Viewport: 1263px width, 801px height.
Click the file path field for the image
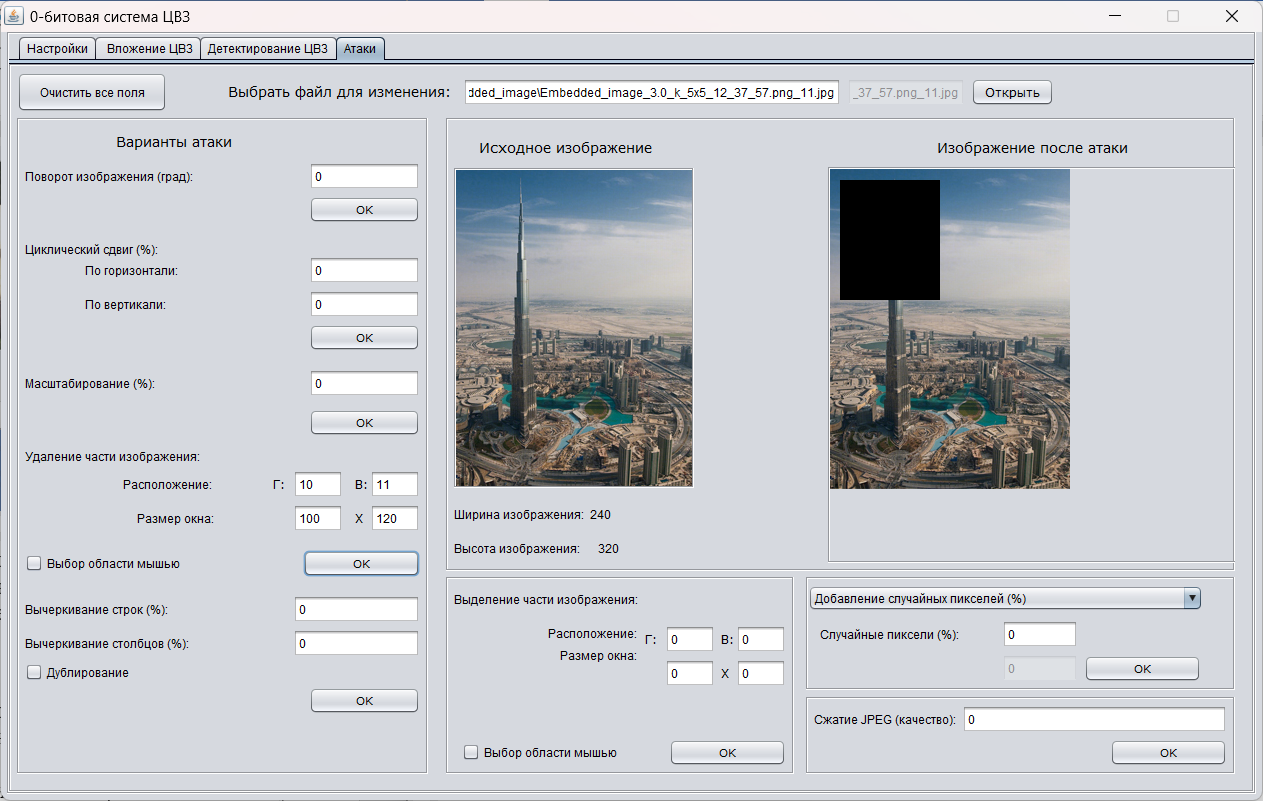tap(652, 92)
